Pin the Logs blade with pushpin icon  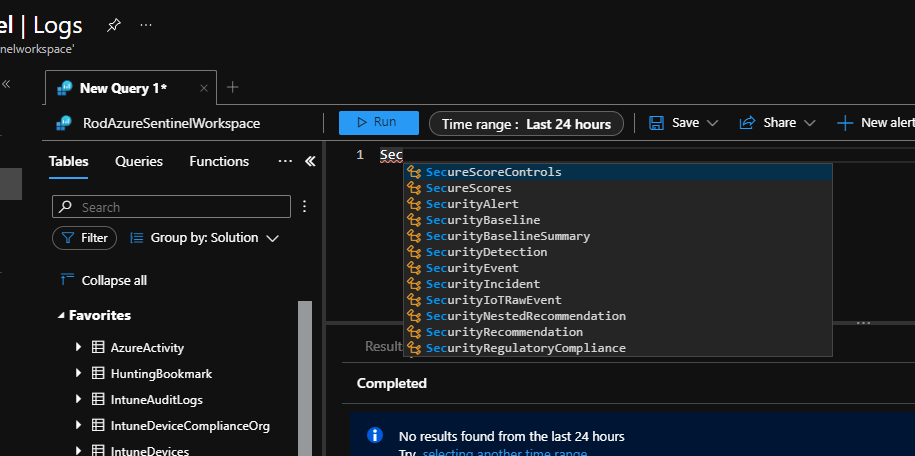pos(114,25)
